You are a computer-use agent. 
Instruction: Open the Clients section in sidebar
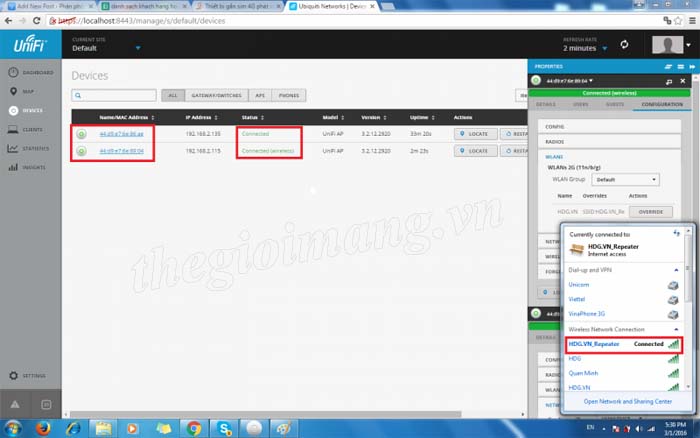(26, 129)
